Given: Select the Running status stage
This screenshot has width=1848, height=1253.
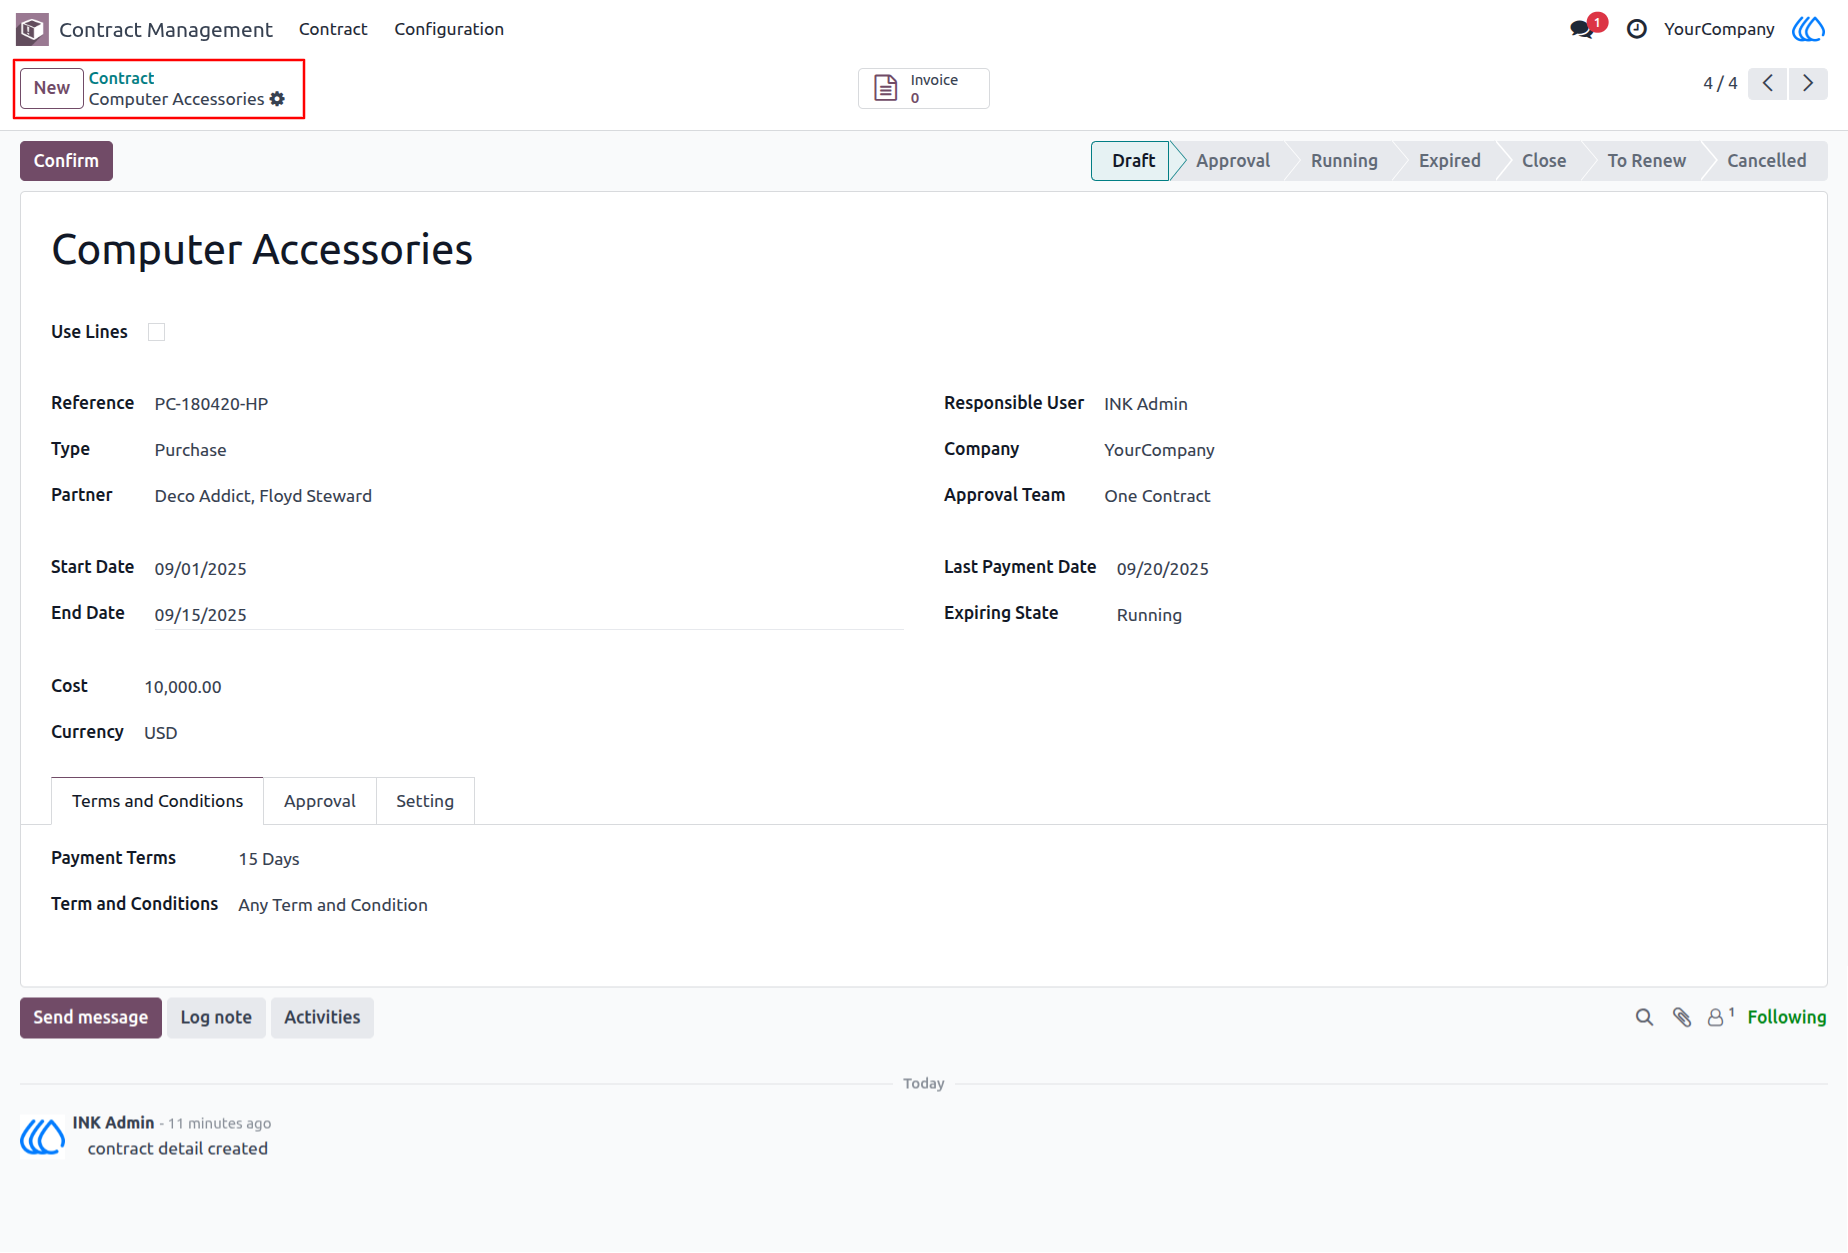Looking at the screenshot, I should point(1344,161).
